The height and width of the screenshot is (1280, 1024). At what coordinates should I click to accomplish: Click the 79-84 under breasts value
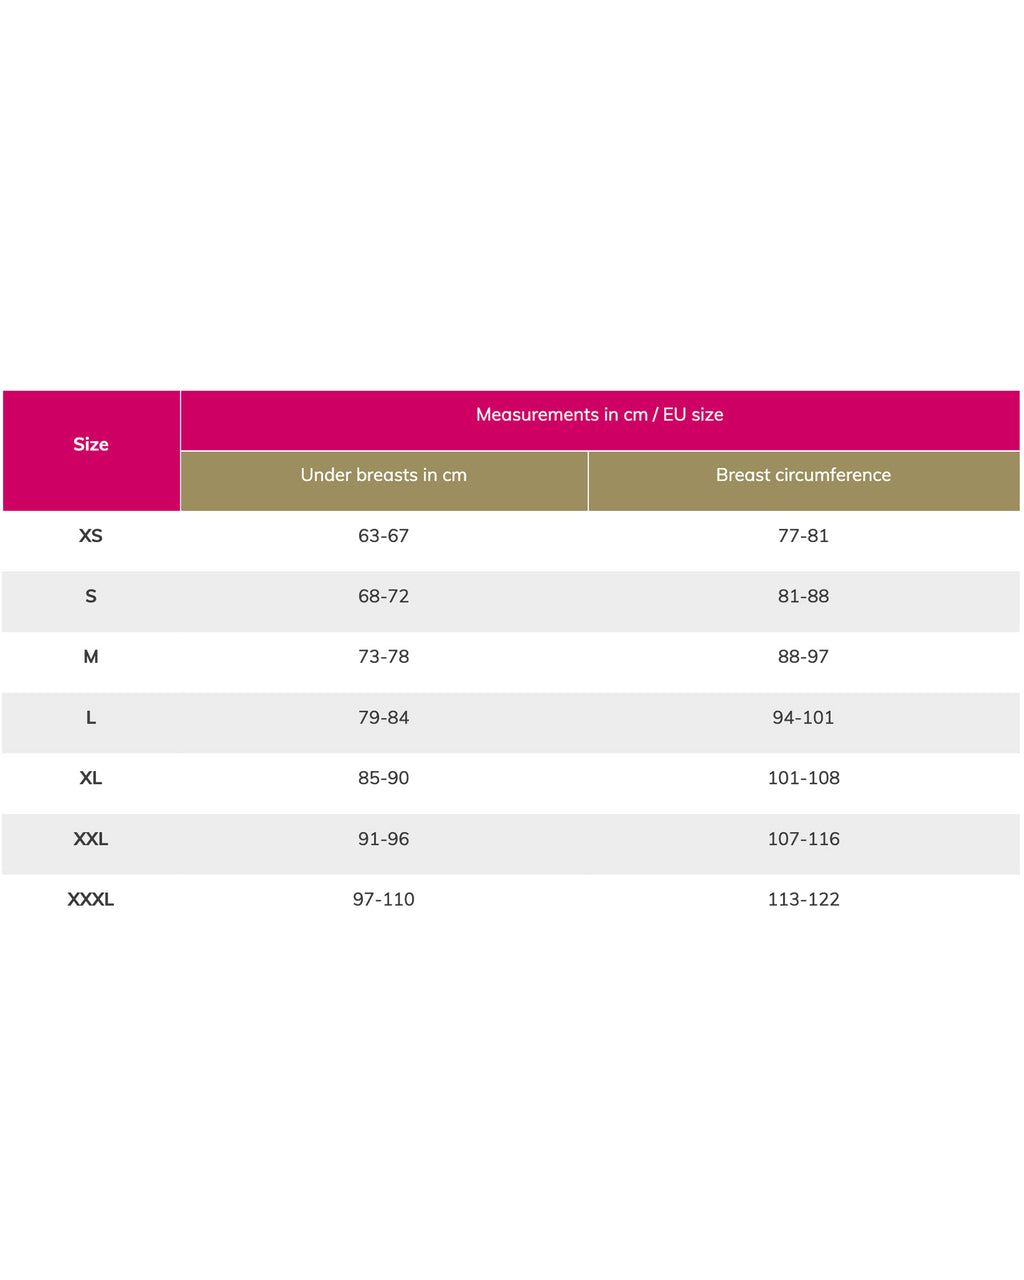point(384,718)
